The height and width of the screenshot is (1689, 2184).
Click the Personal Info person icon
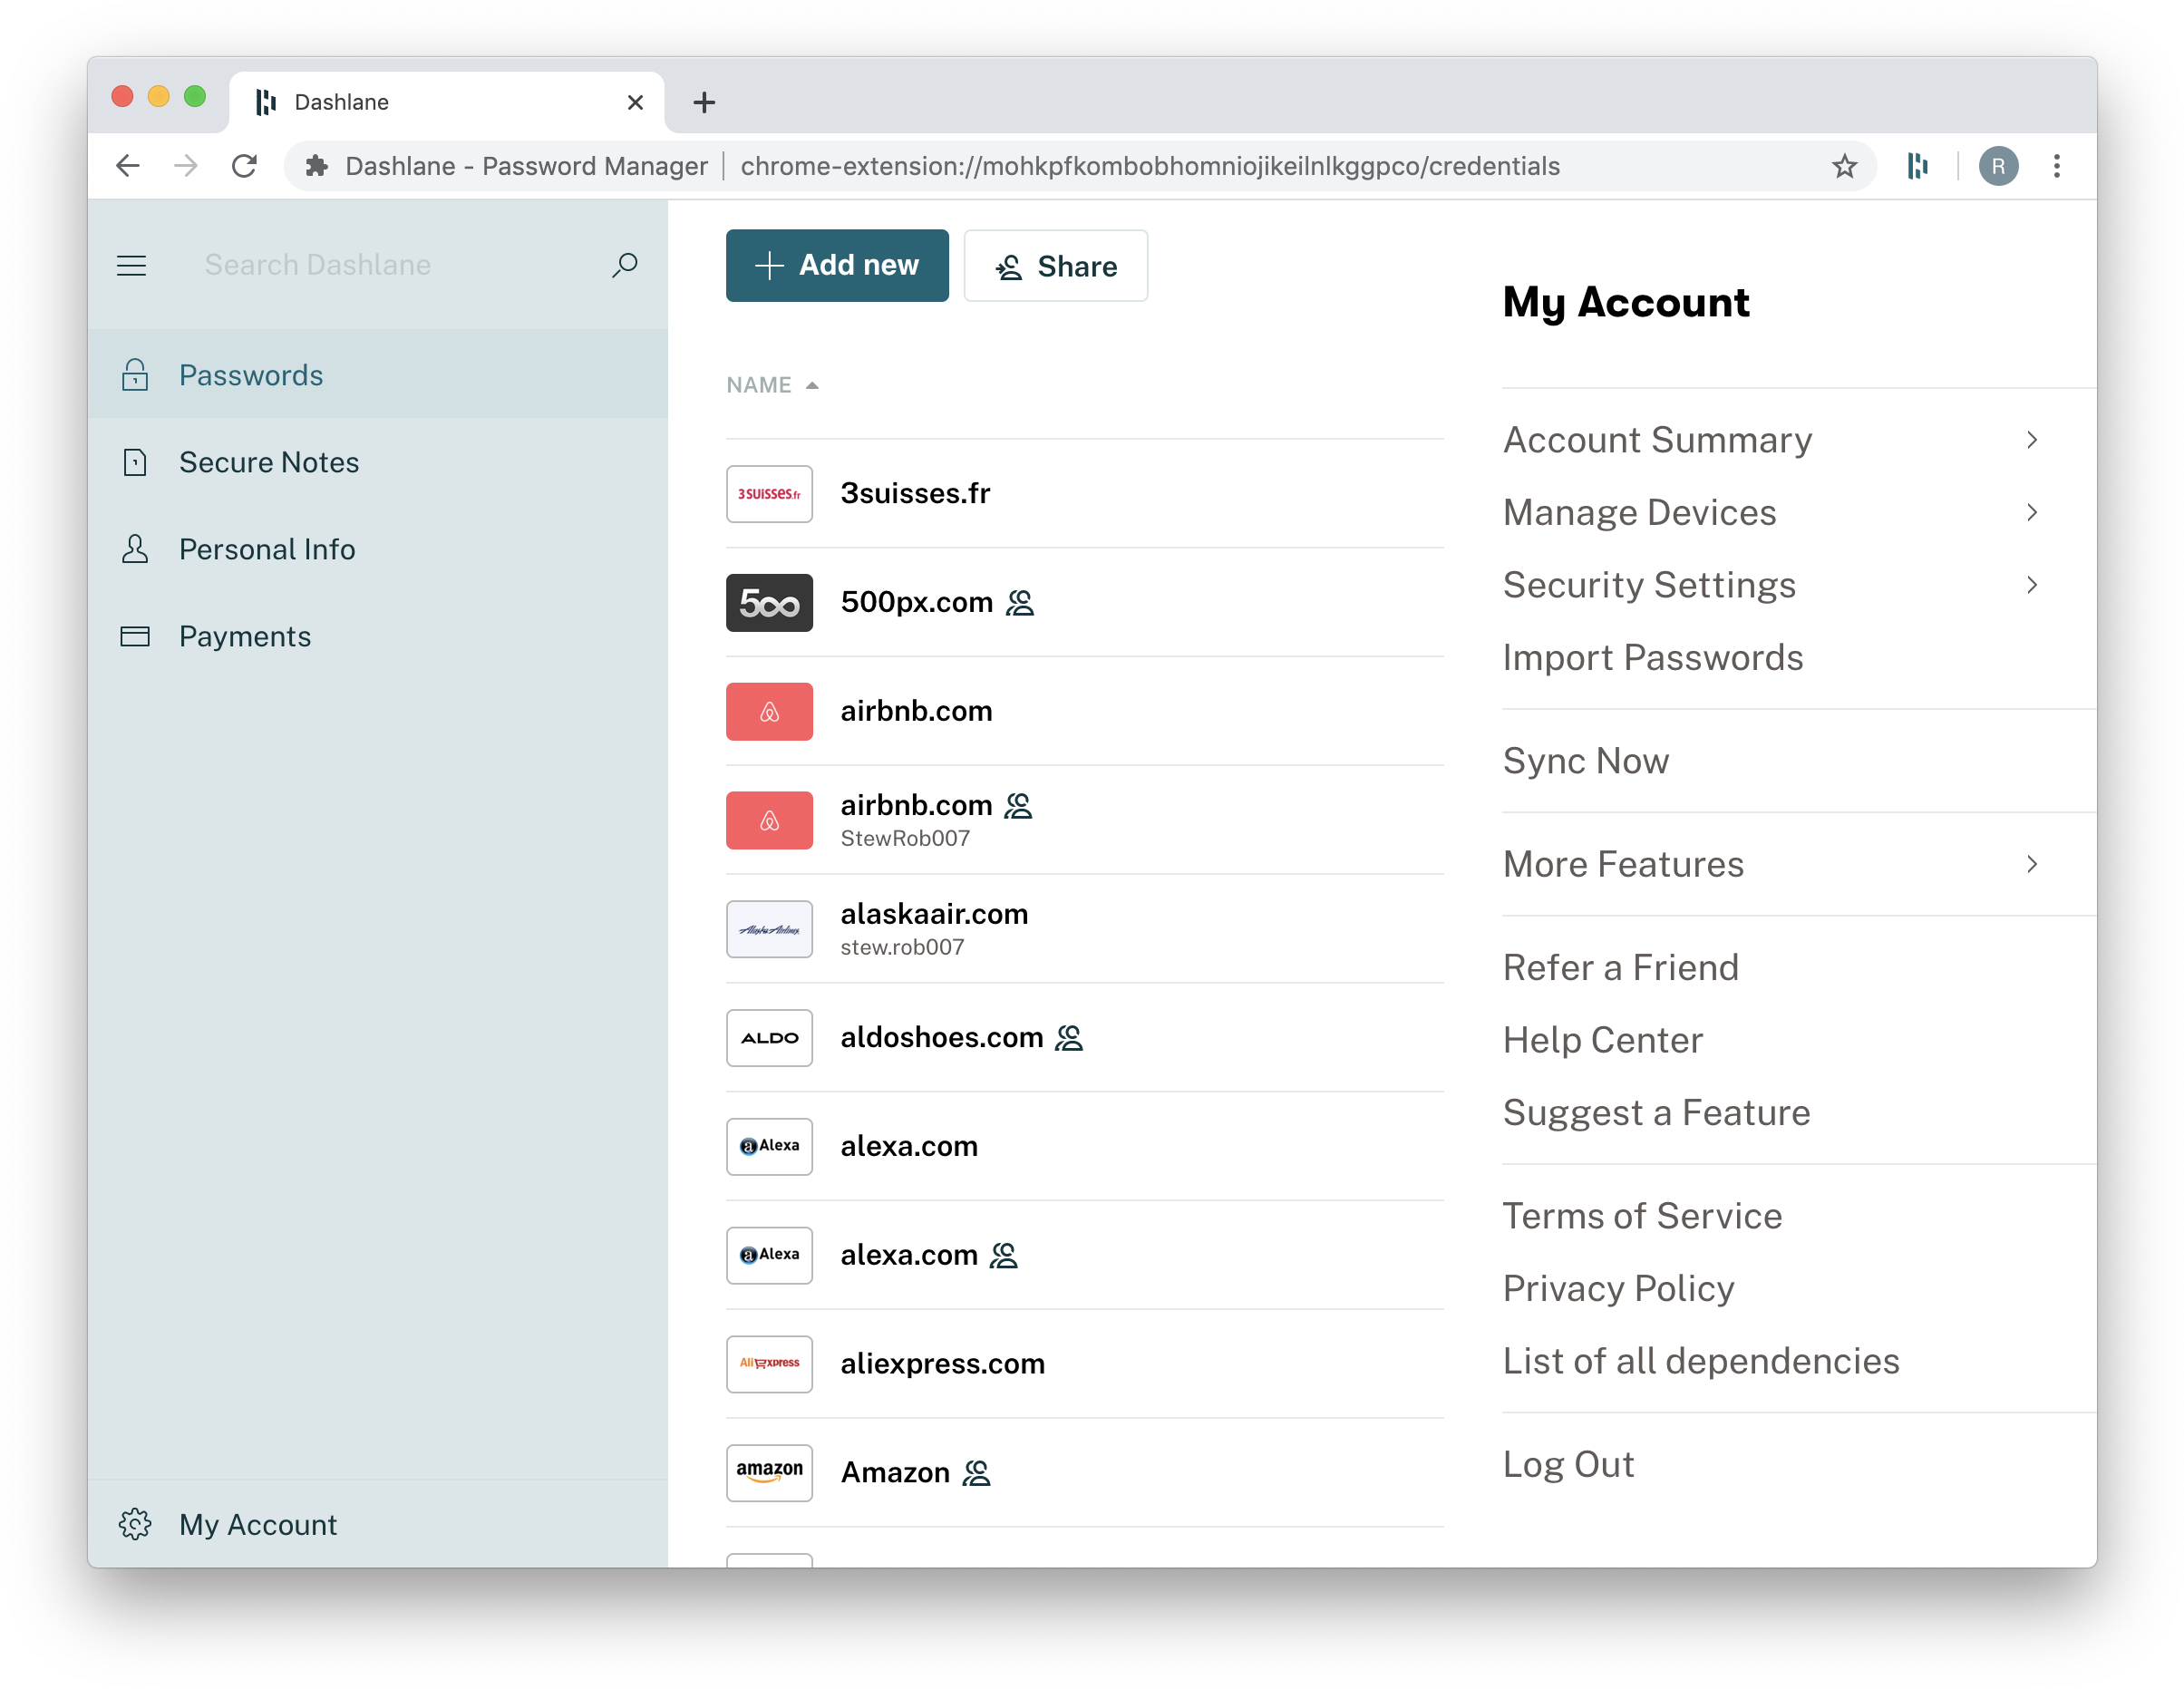[x=135, y=548]
